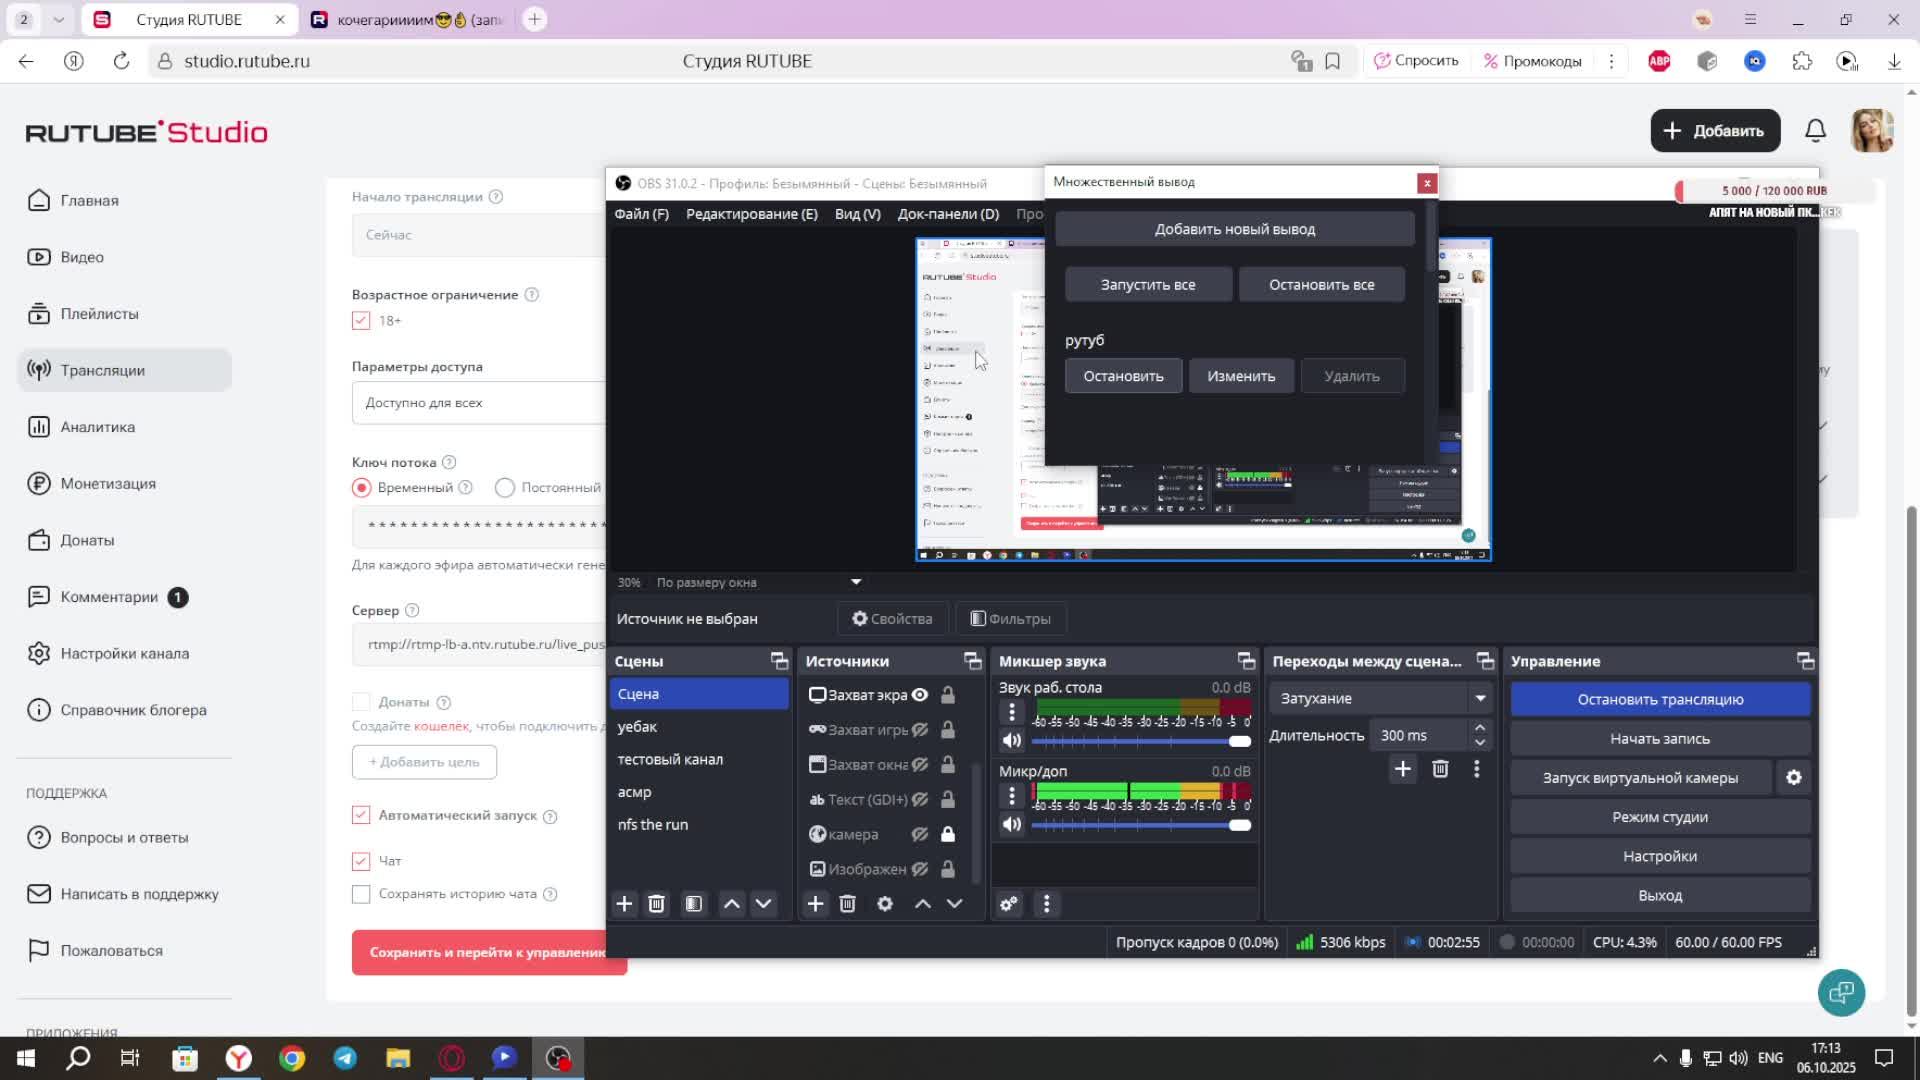This screenshot has width=1920, height=1080.
Task: Open advanced audio settings gears icon
Action: (1009, 904)
